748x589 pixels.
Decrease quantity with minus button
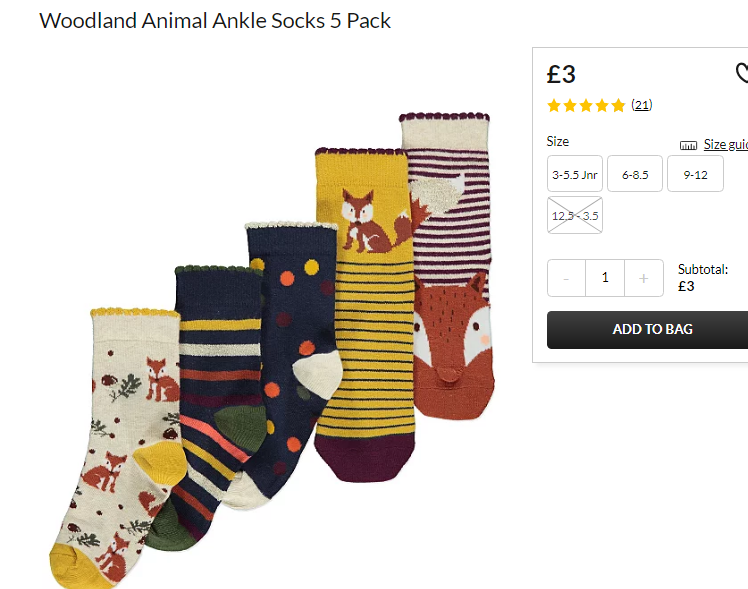(x=566, y=278)
